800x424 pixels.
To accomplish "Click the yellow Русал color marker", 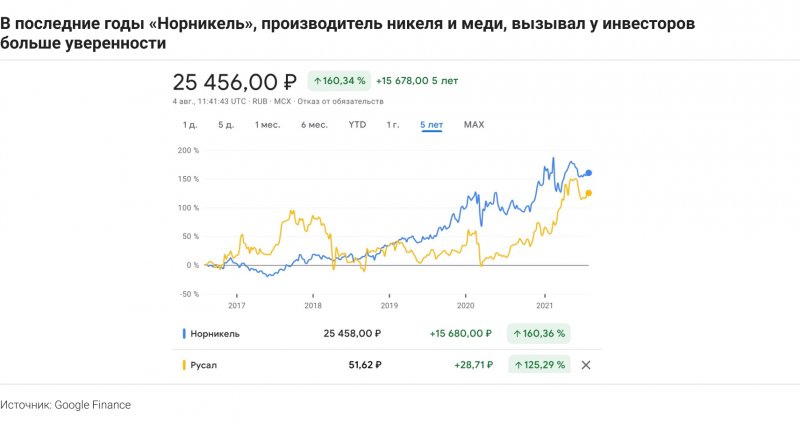I will click(183, 365).
